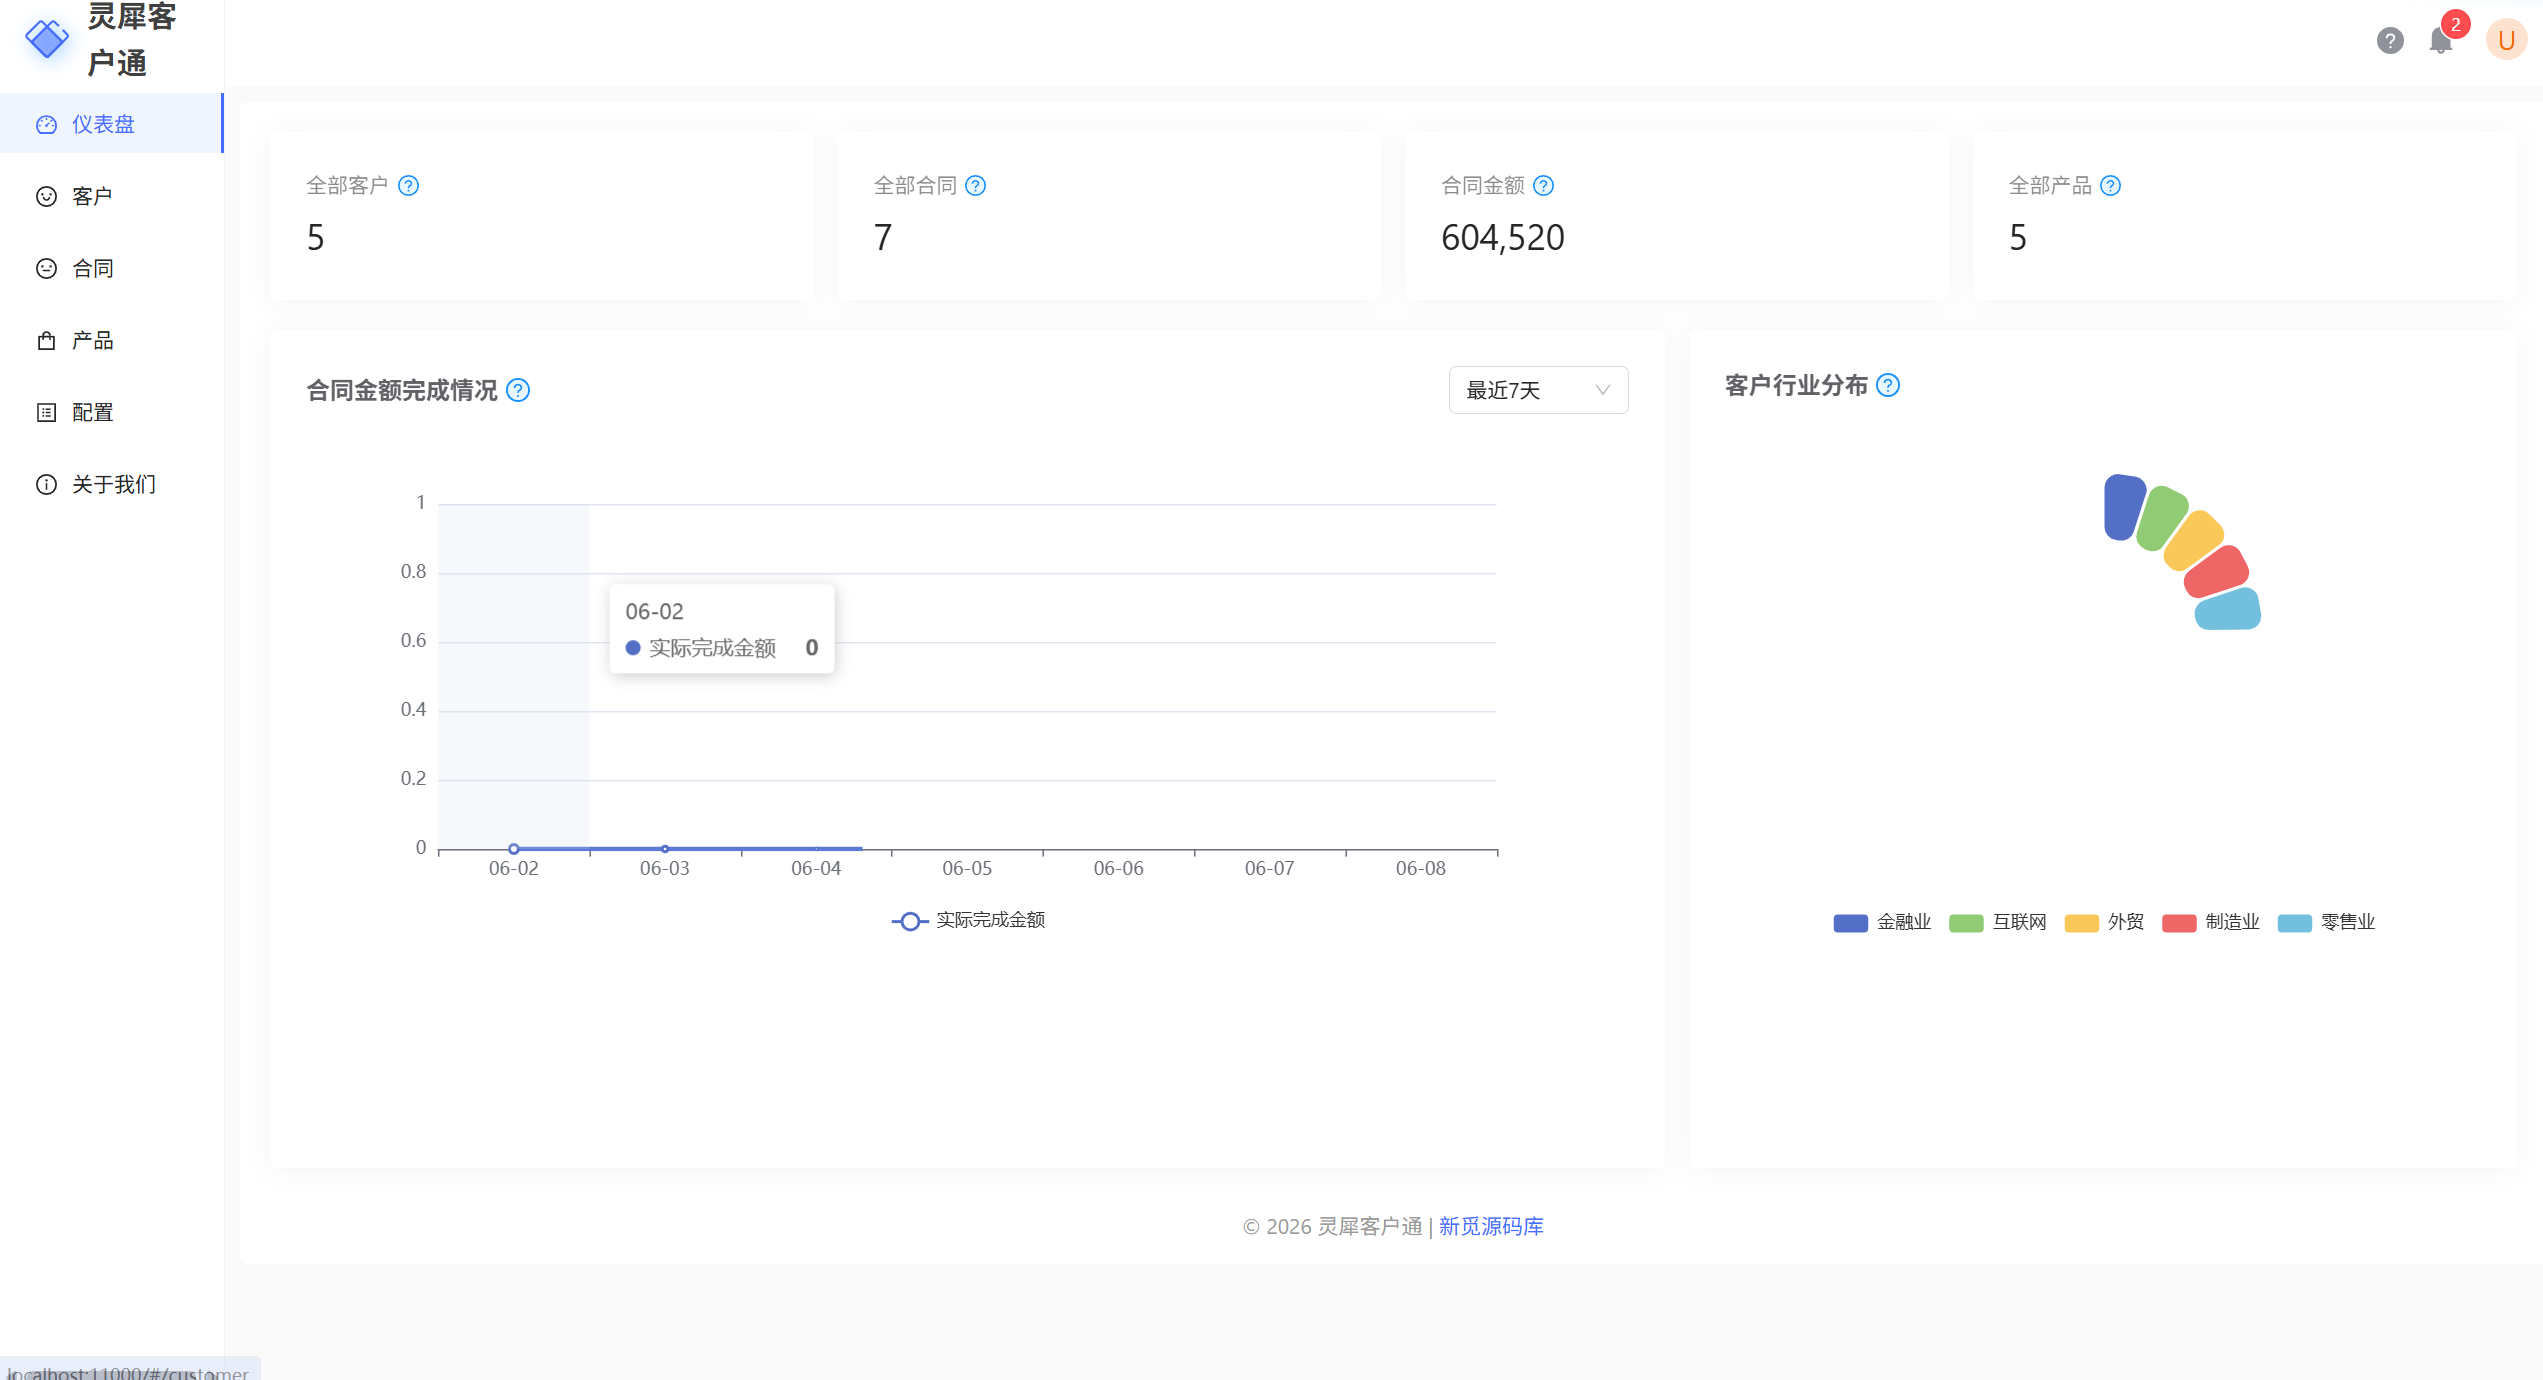Click the 客户 smiley face icon in sidebar
The width and height of the screenshot is (2543, 1380).
click(46, 196)
